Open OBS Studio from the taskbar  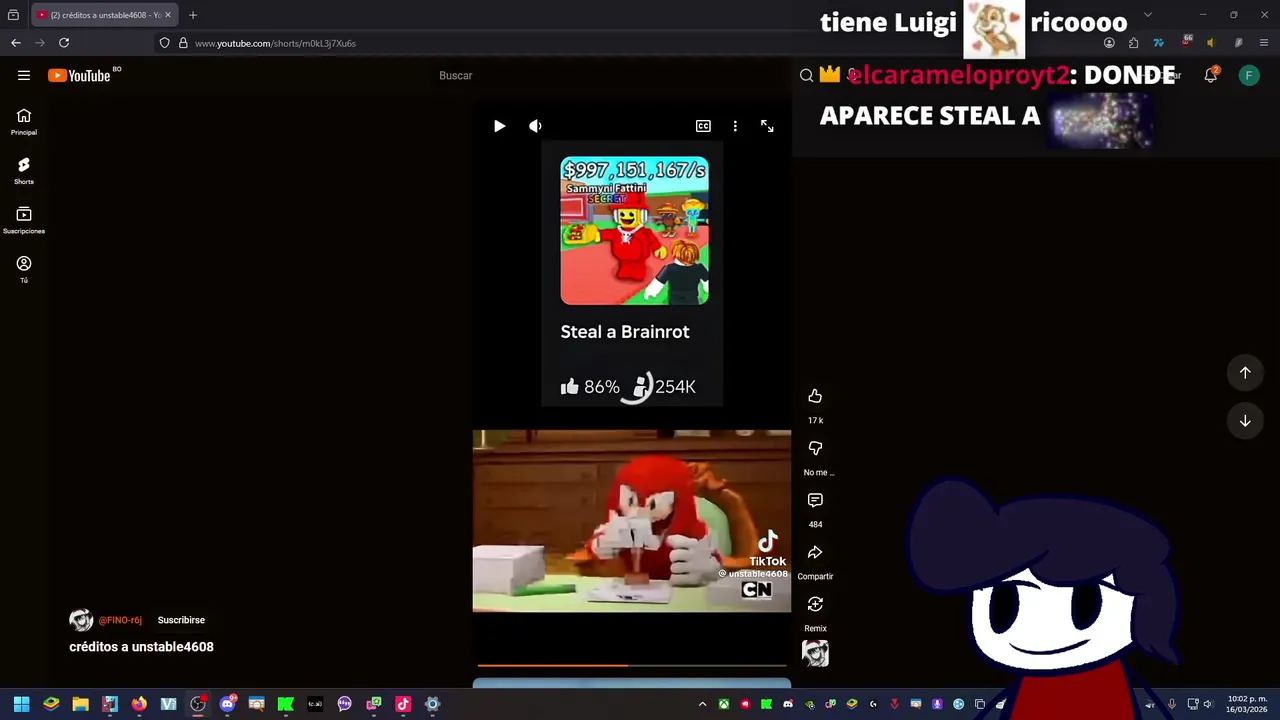(x=198, y=704)
